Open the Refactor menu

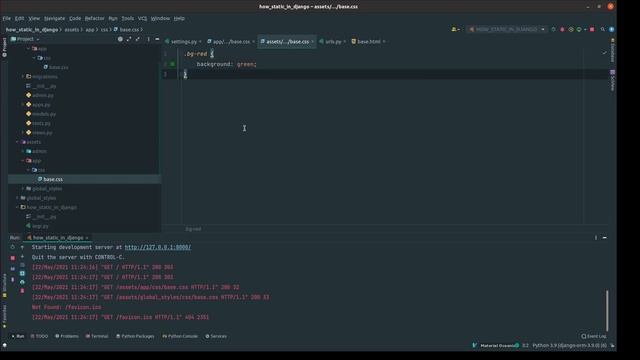pyautogui.click(x=94, y=18)
